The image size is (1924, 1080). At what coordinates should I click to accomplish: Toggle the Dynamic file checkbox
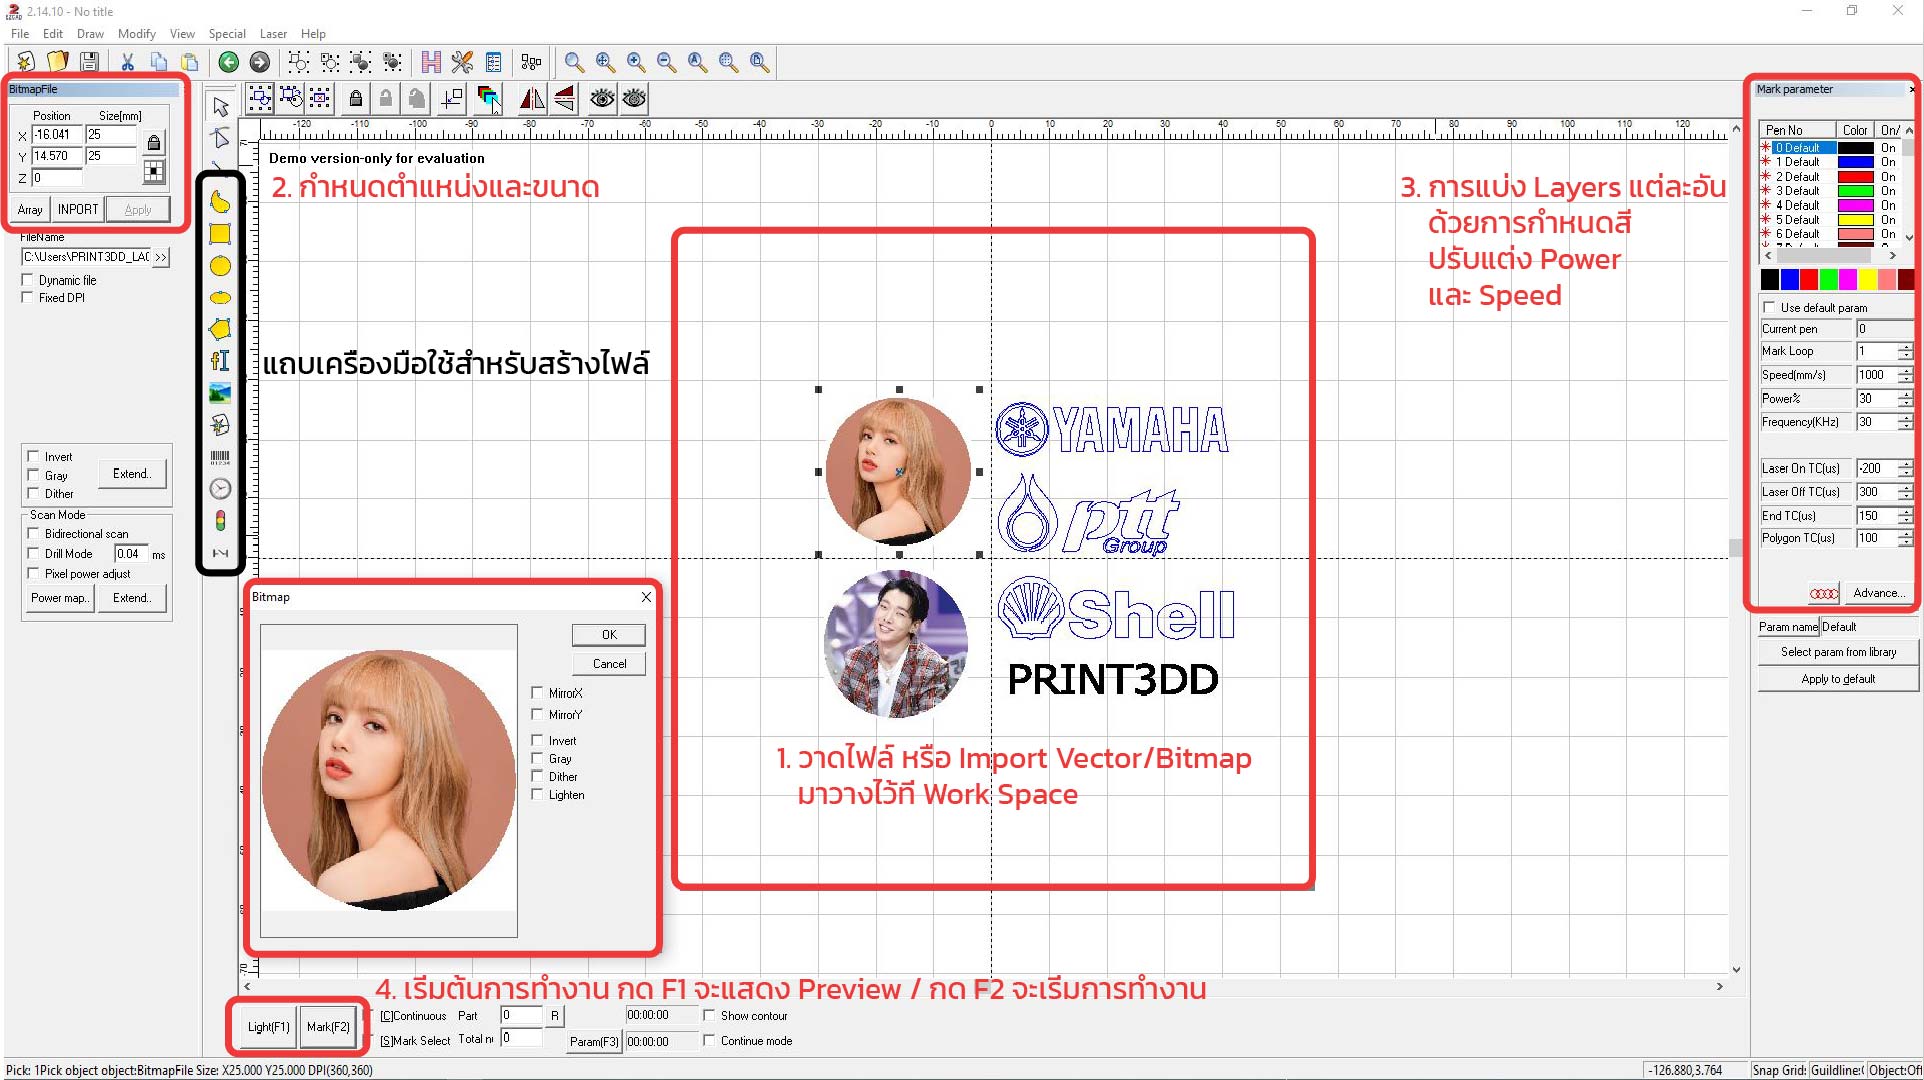click(28, 280)
